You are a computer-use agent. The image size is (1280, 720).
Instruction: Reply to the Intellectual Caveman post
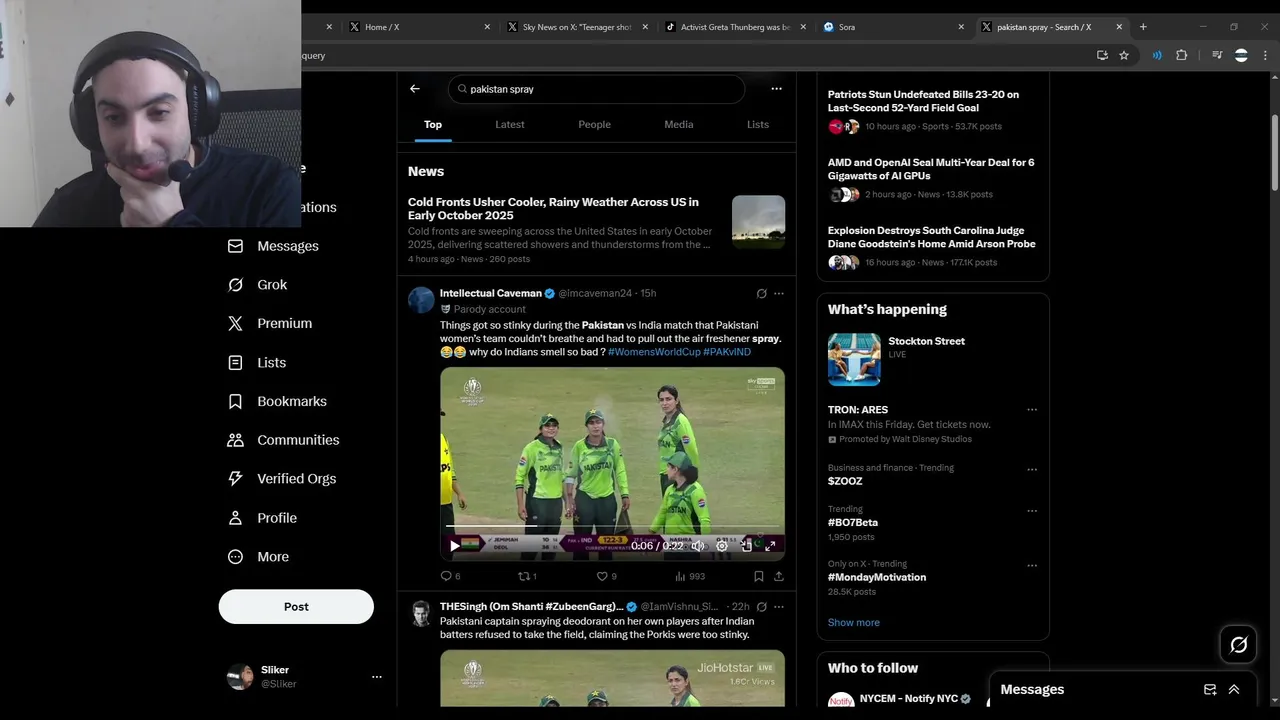pyautogui.click(x=450, y=576)
